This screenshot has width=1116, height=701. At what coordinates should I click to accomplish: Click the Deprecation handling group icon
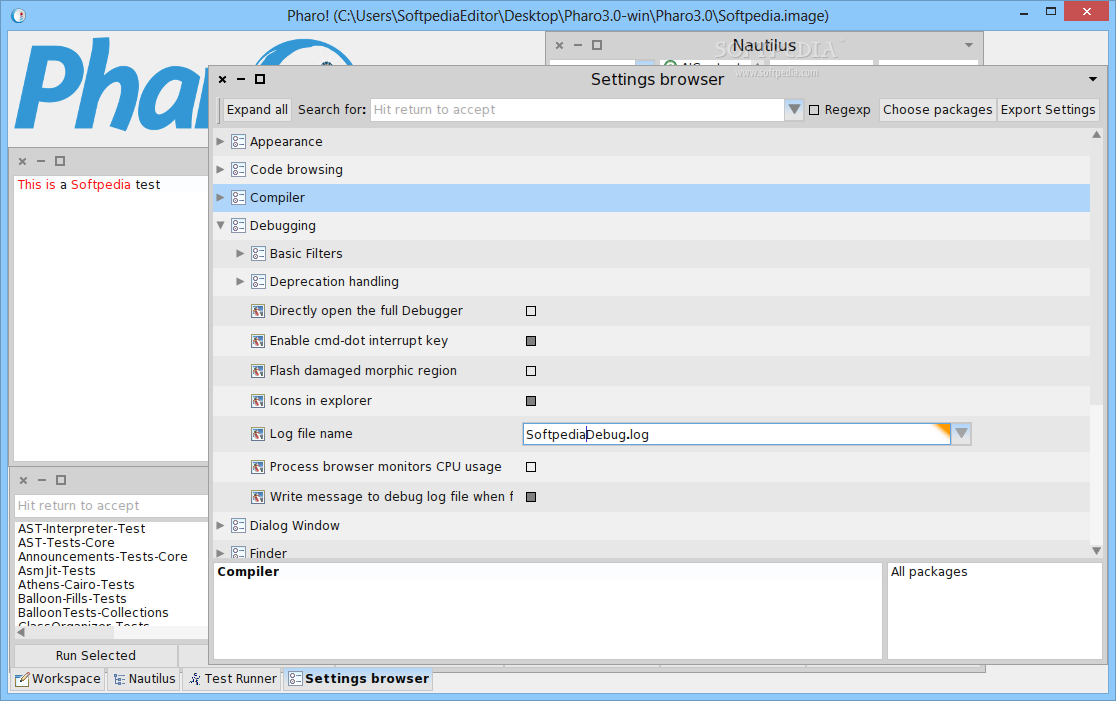coord(258,282)
